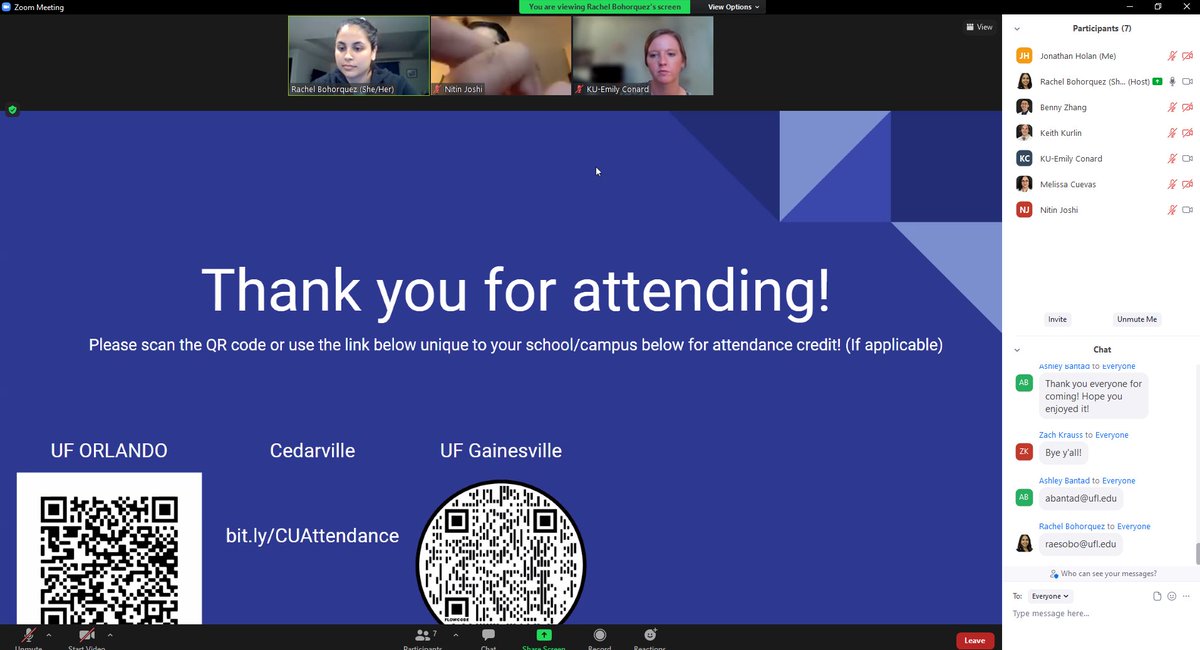Image resolution: width=1200 pixels, height=650 pixels.
Task: Open the View Options dropdown
Action: pos(734,7)
